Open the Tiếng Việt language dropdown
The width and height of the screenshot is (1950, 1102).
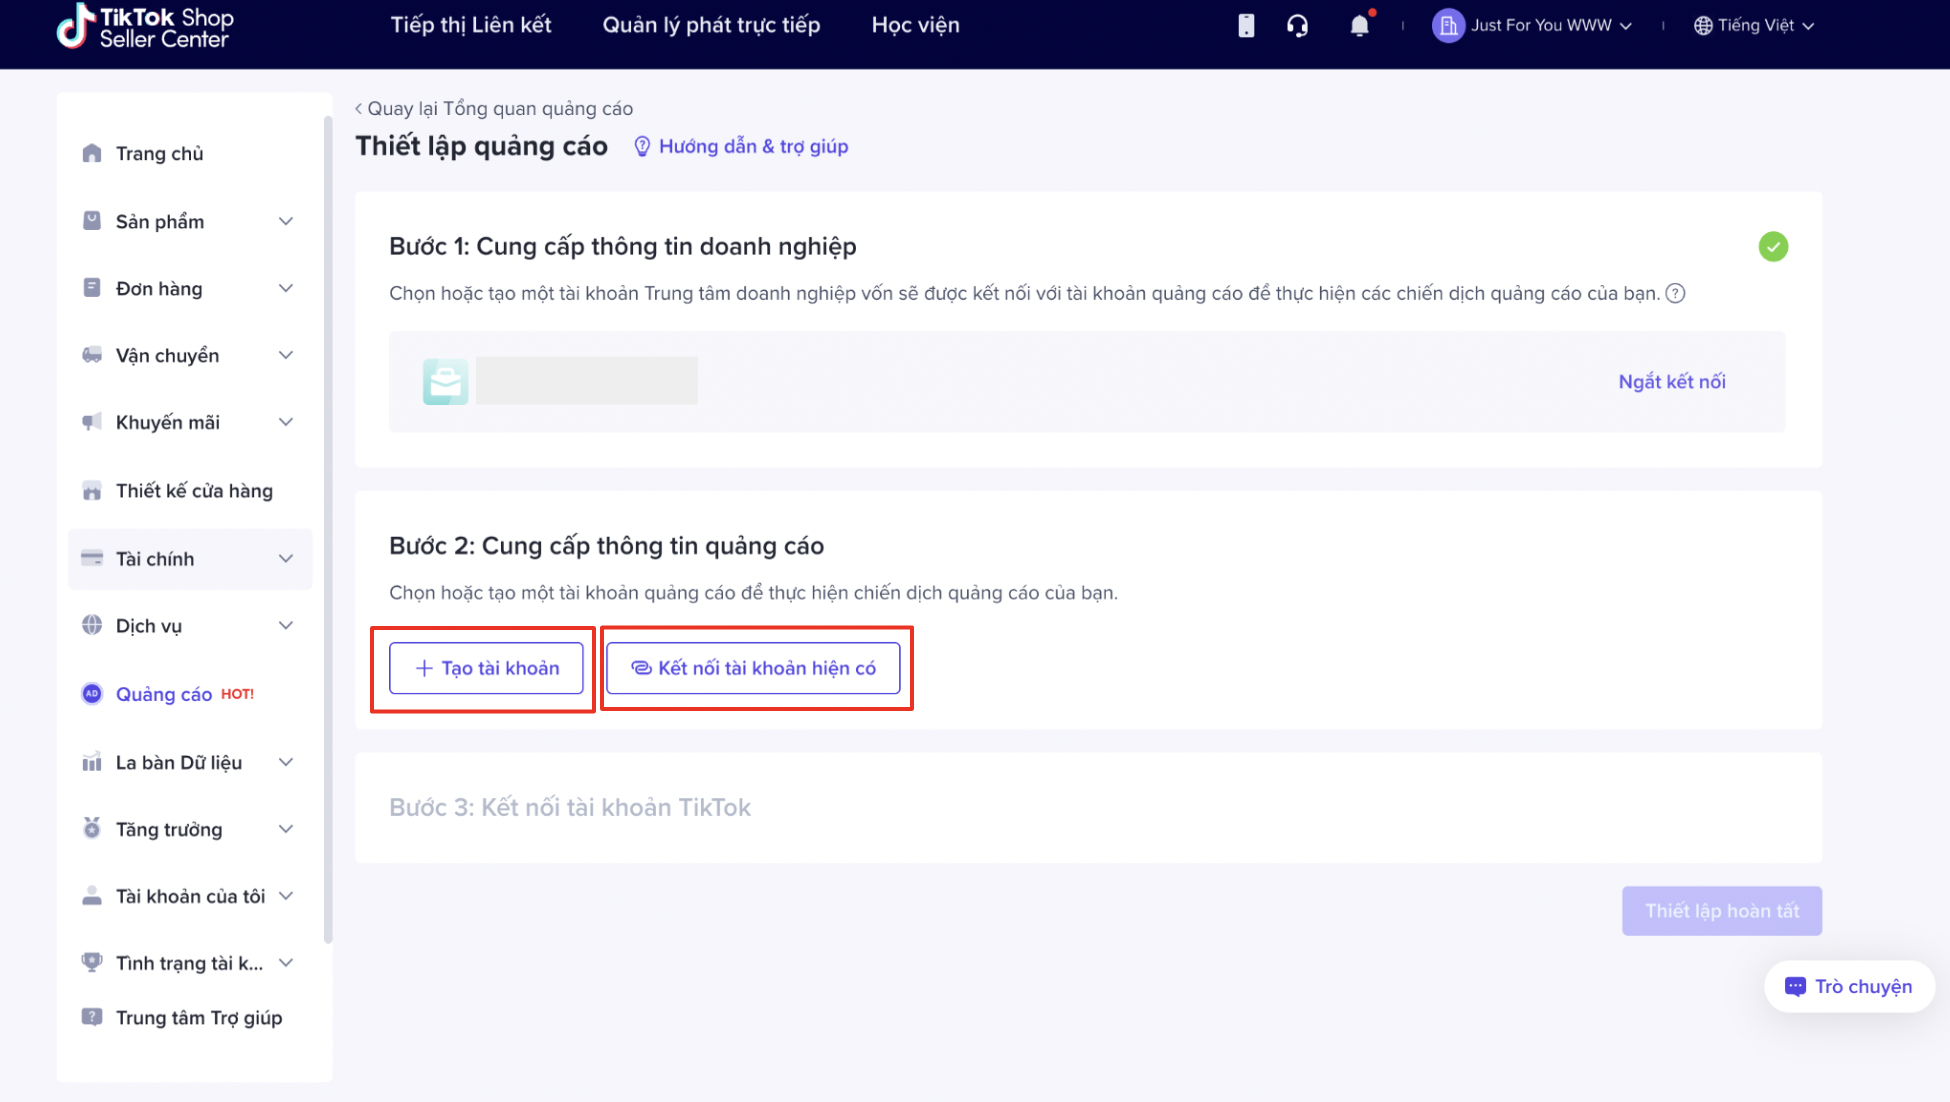pyautogui.click(x=1755, y=26)
